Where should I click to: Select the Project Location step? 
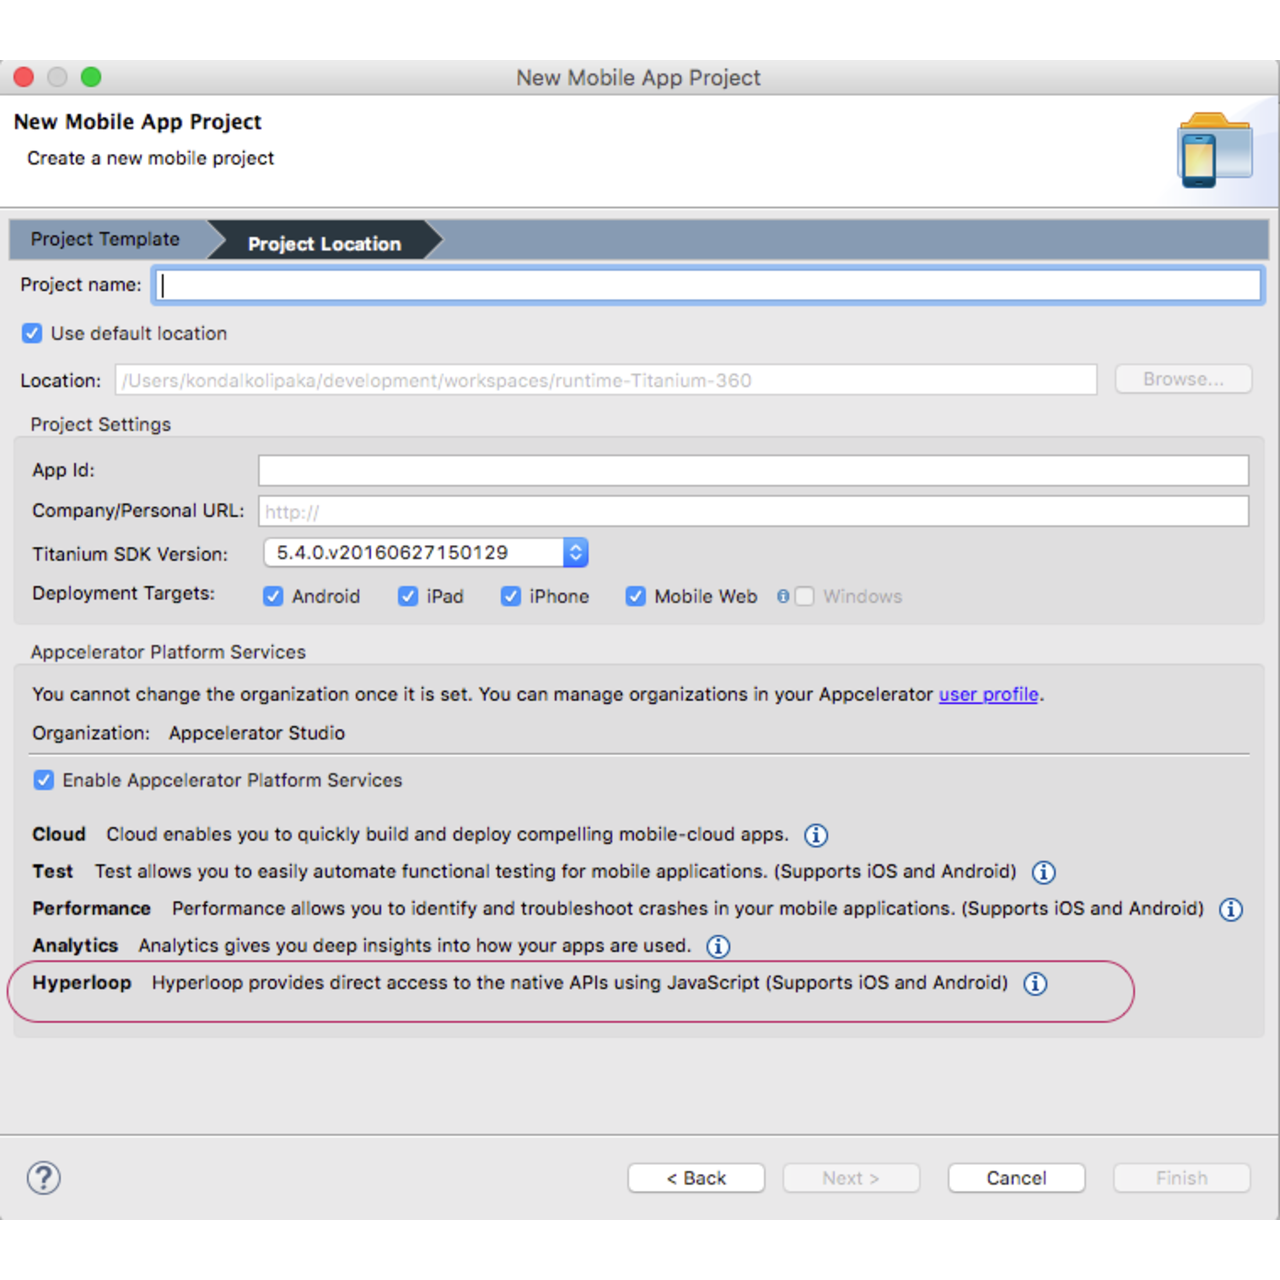[x=322, y=242]
